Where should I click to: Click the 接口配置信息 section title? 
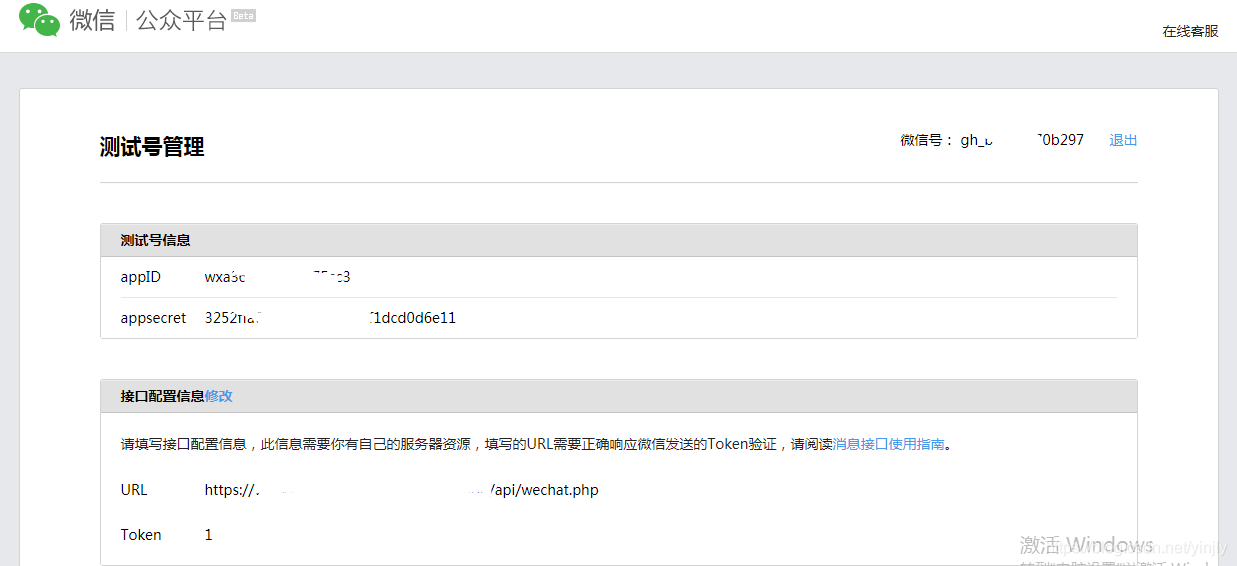click(x=163, y=396)
